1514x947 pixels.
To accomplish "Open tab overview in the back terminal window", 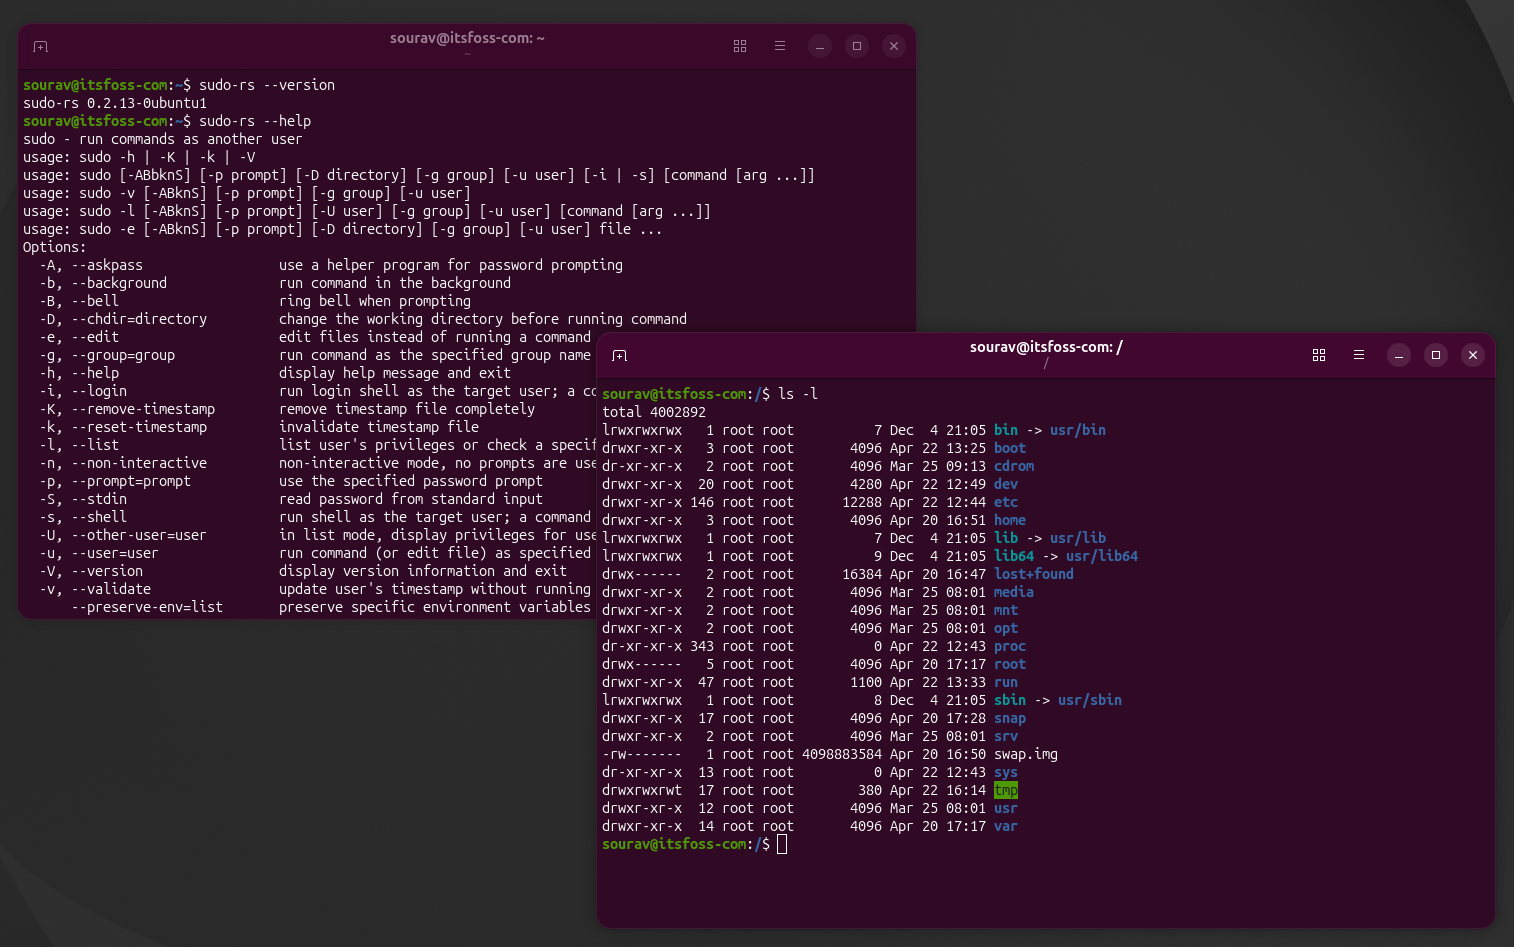I will (740, 46).
